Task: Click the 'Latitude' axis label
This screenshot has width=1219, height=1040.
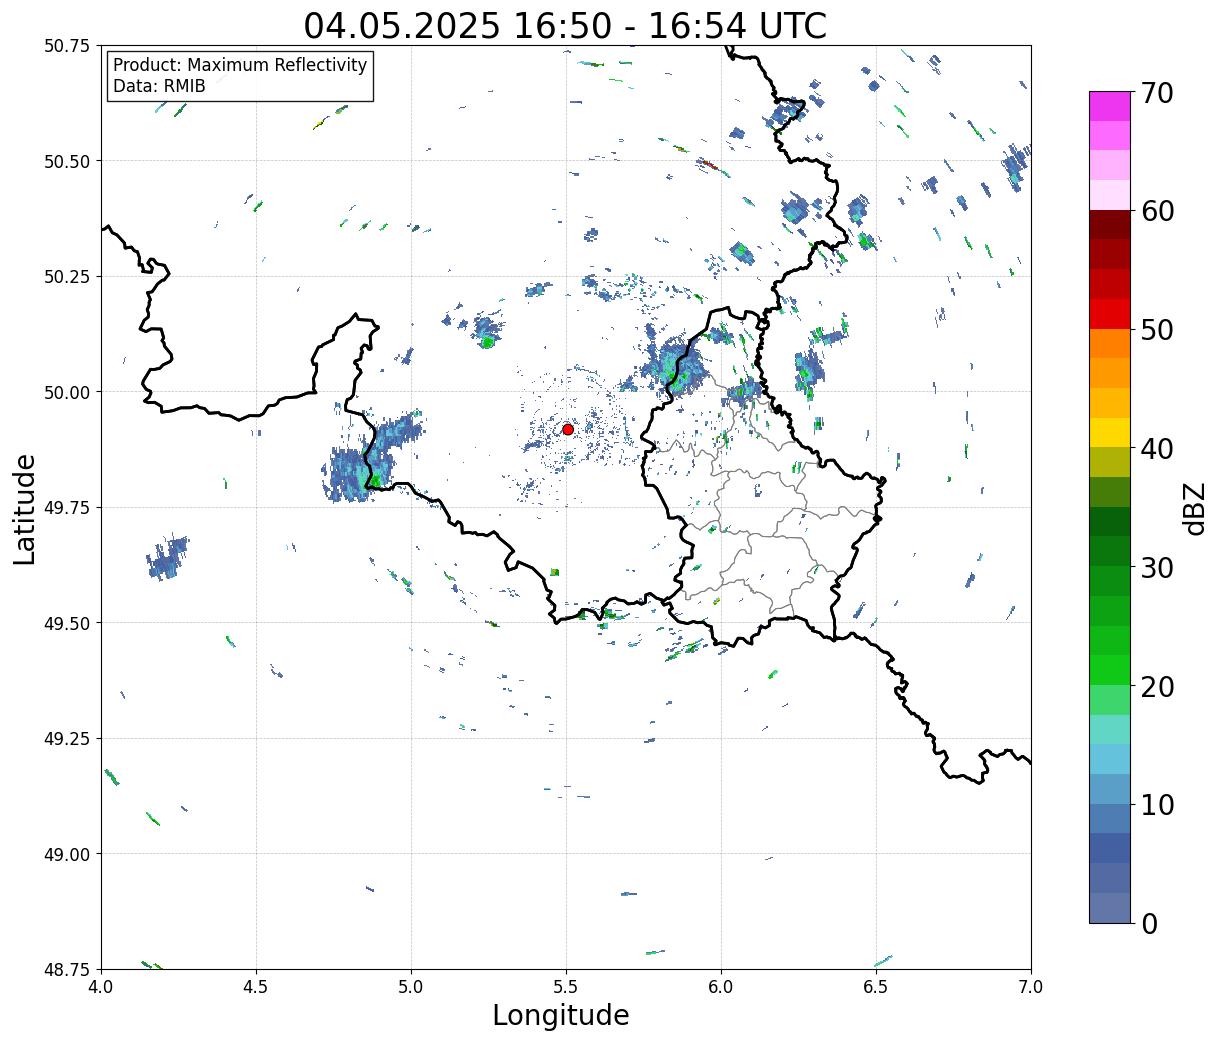Action: click(25, 509)
